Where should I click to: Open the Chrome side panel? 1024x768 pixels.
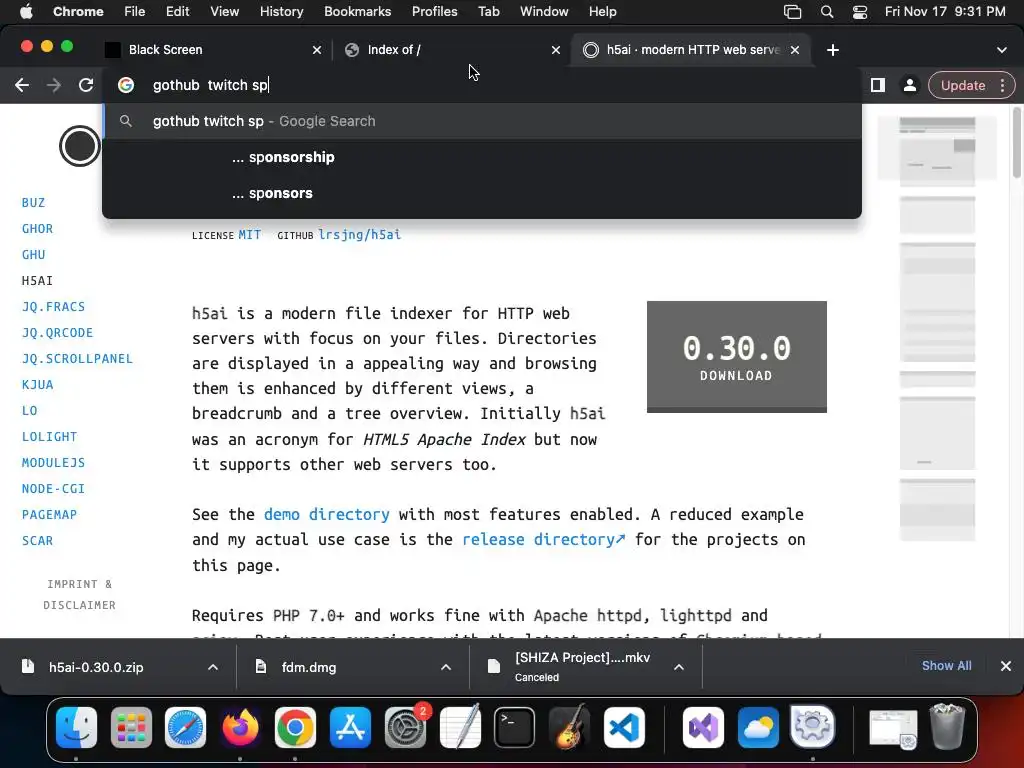pyautogui.click(x=878, y=86)
